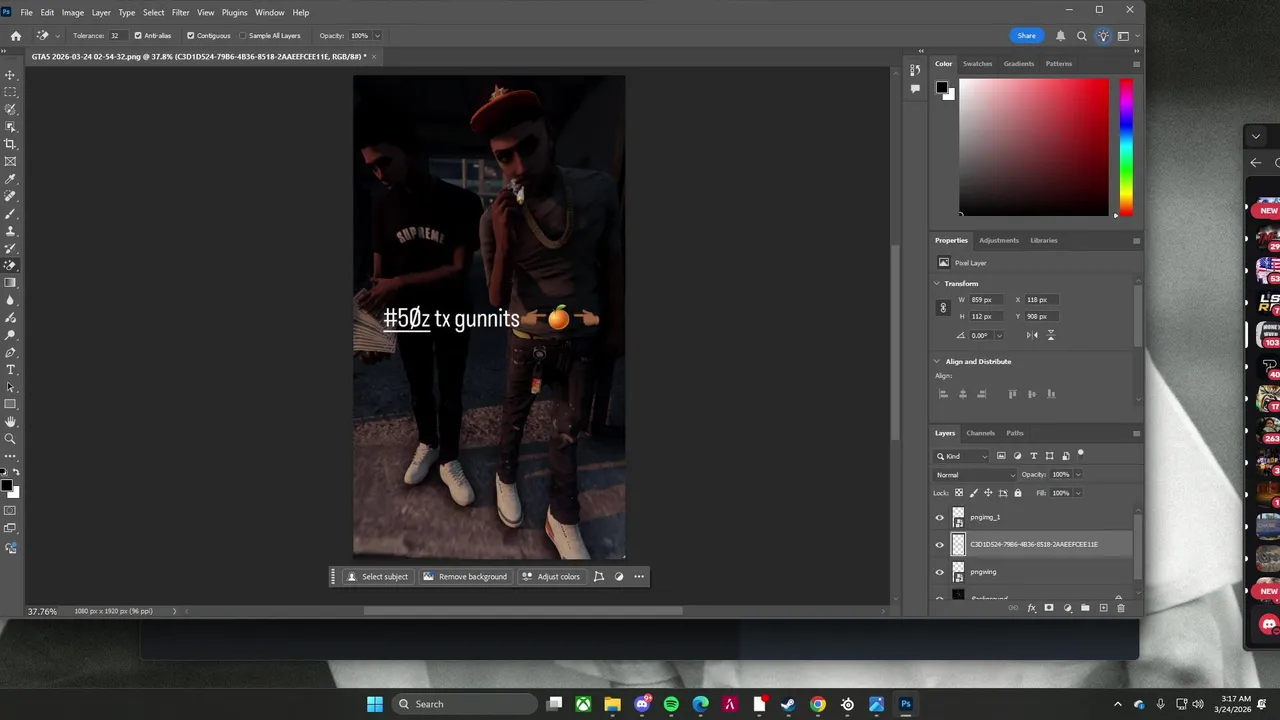Open the layer Opacity dropdown arrow
The height and width of the screenshot is (720, 1280).
(x=1077, y=475)
